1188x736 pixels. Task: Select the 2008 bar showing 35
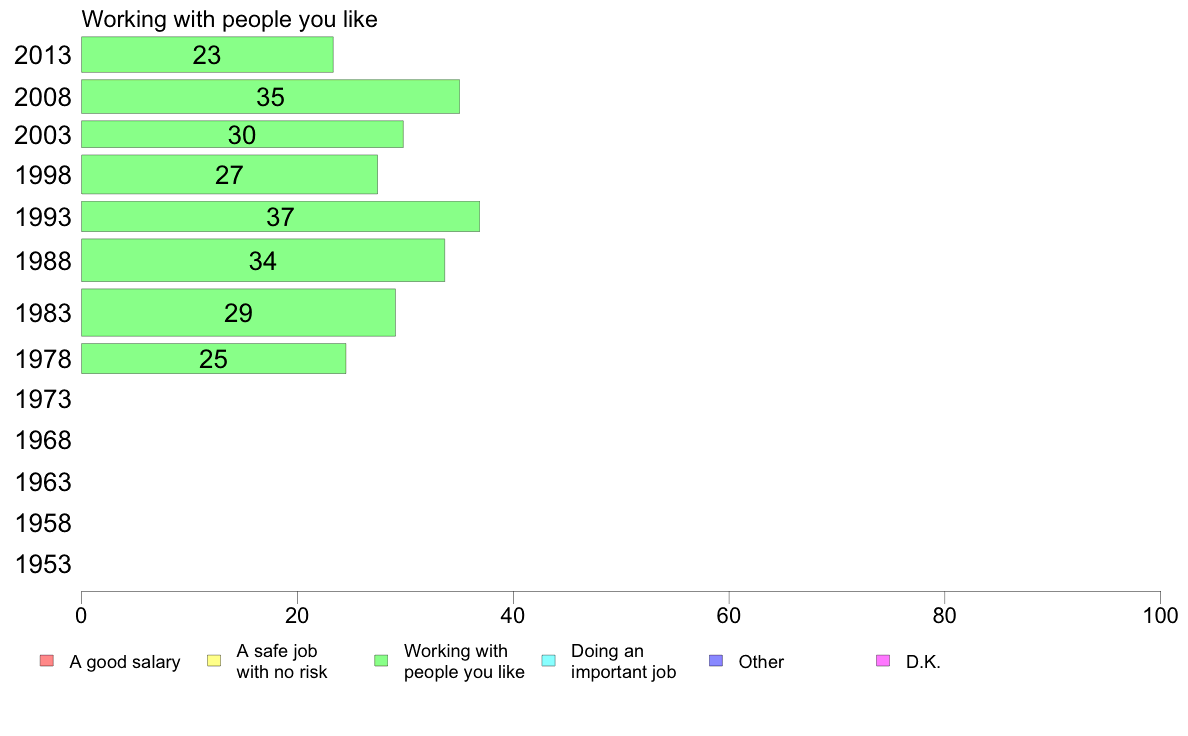click(270, 96)
